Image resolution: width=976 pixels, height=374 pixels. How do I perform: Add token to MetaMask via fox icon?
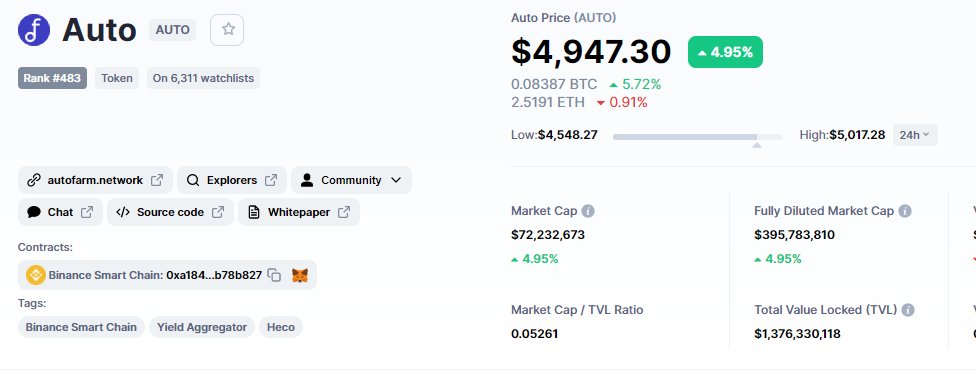pos(300,275)
